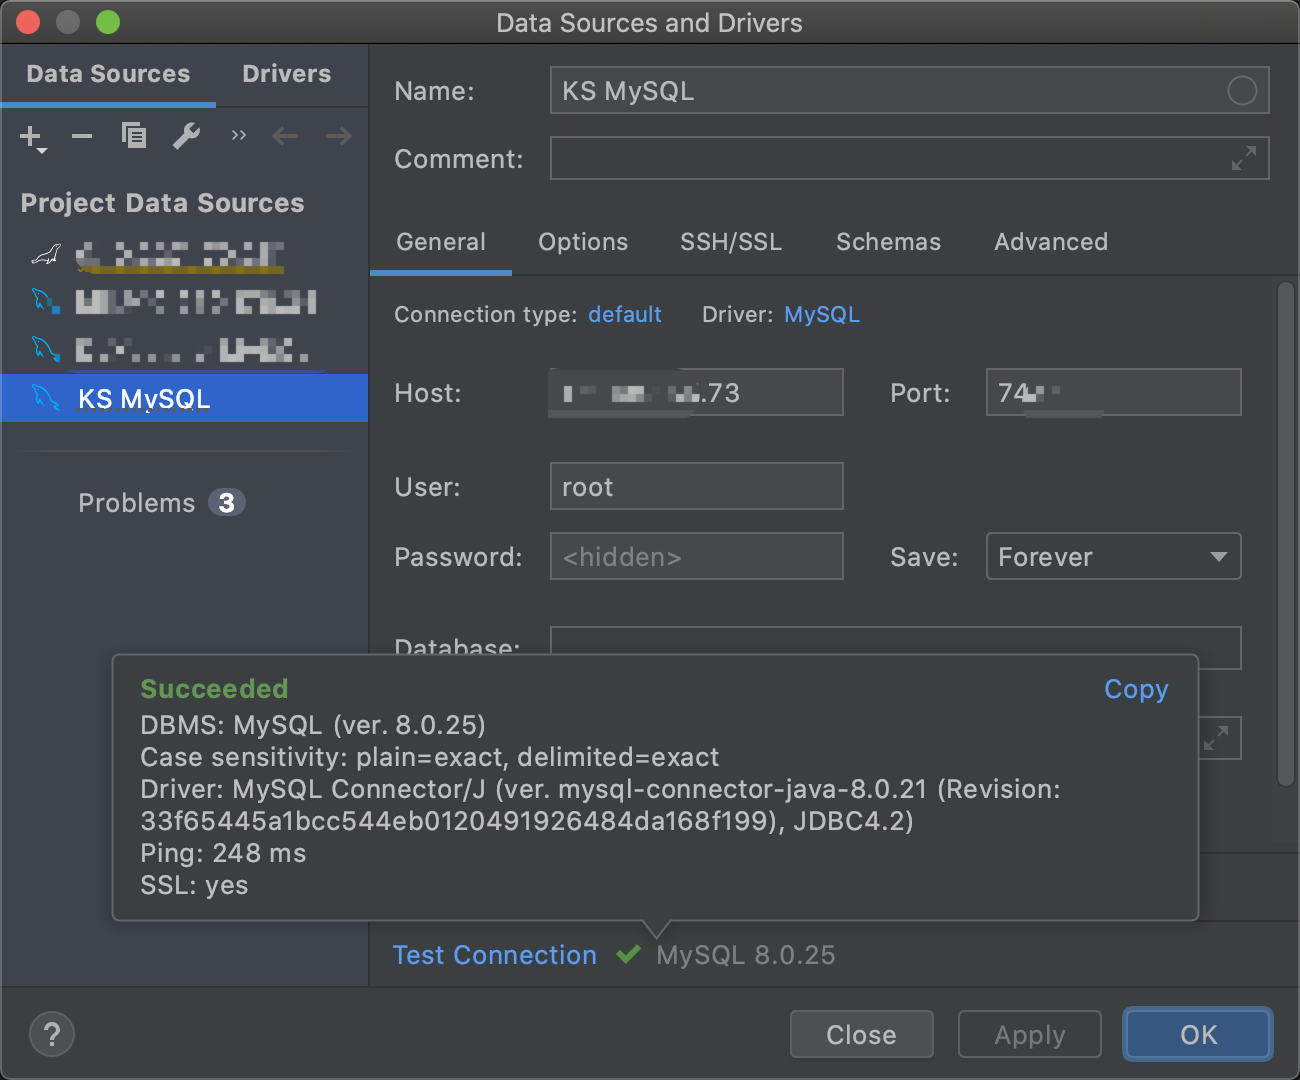This screenshot has height=1080, width=1300.
Task: Switch to Drivers tab
Action: pyautogui.click(x=287, y=74)
